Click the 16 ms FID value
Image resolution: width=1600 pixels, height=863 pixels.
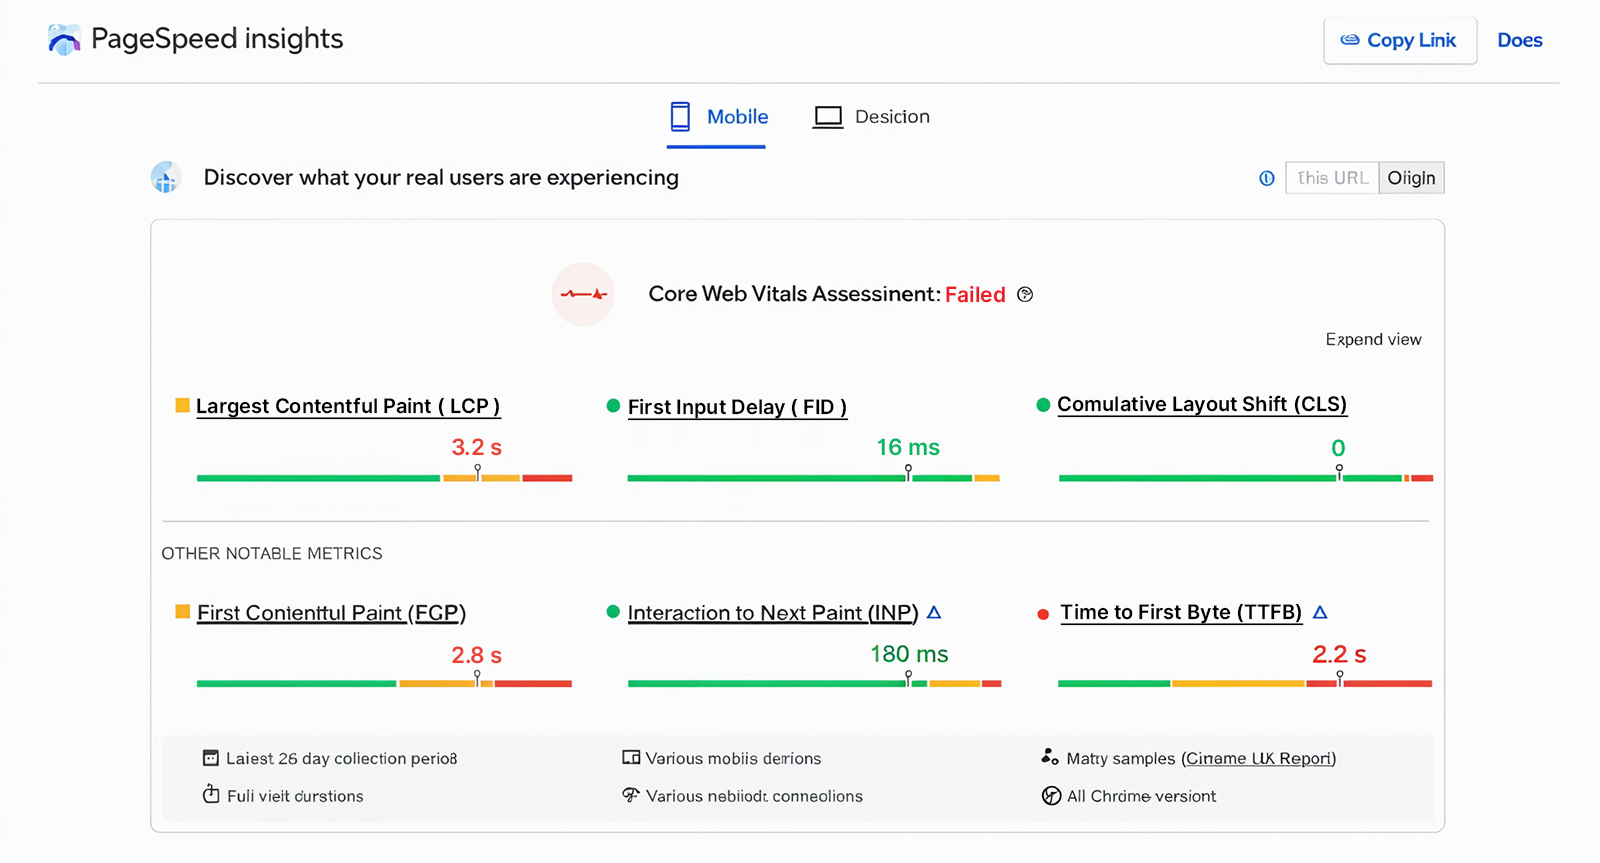(908, 447)
